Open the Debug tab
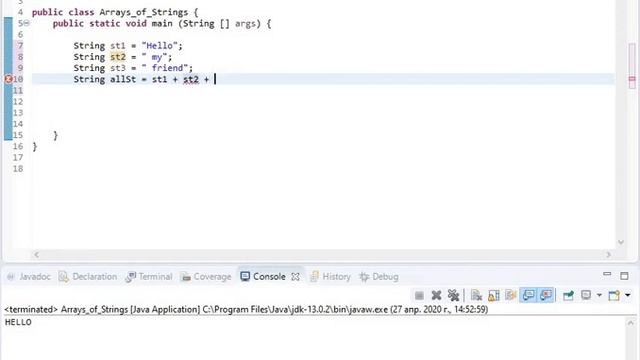 379,277
